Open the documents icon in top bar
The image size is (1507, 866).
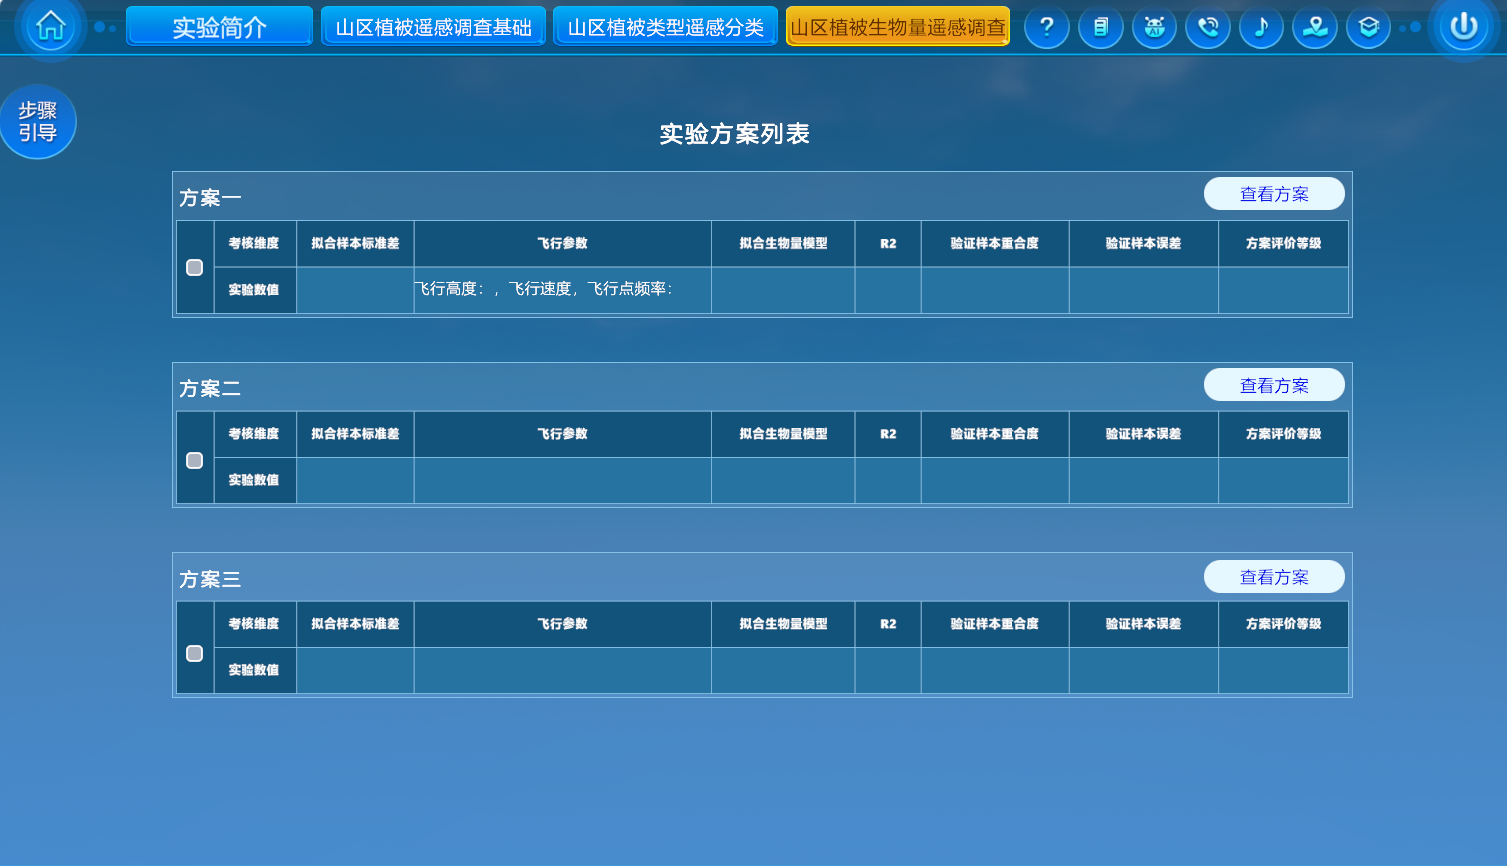coord(1100,27)
